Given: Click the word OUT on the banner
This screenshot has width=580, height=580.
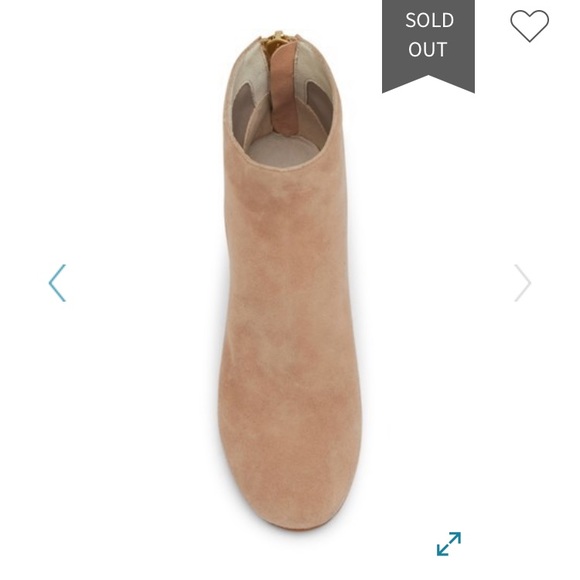Looking at the screenshot, I should tap(428, 50).
